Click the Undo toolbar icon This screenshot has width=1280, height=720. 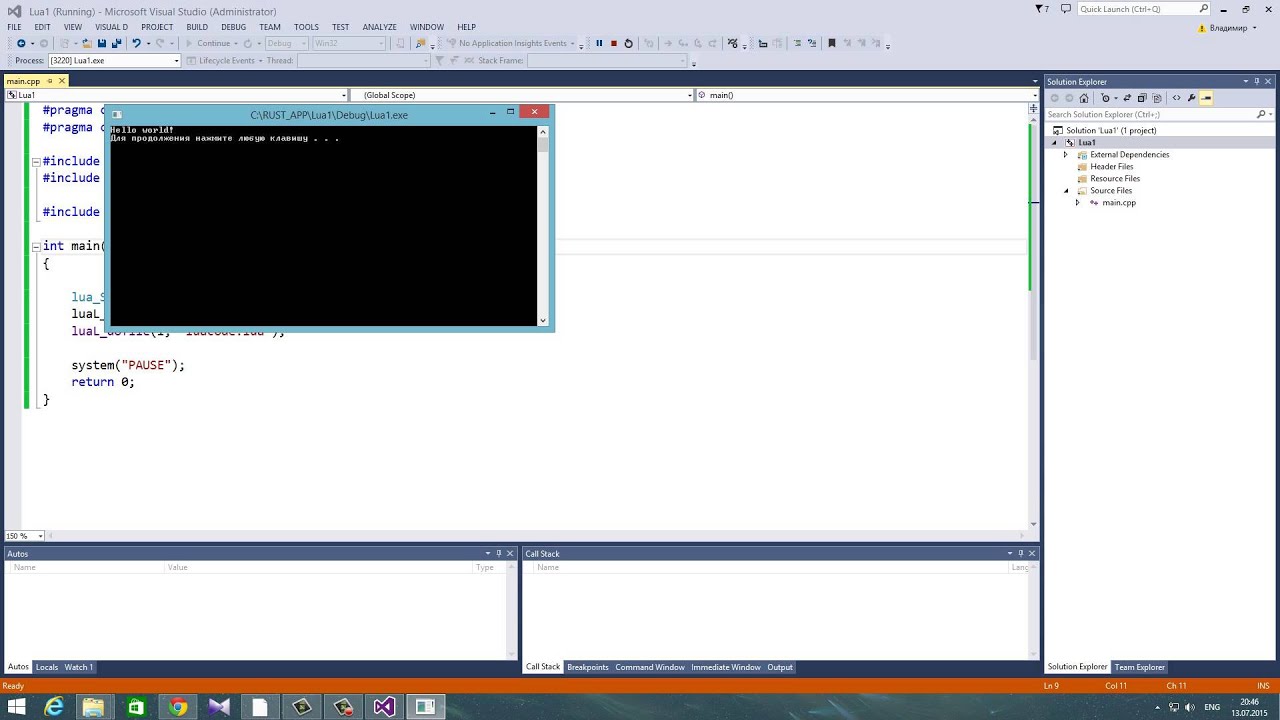click(x=136, y=43)
